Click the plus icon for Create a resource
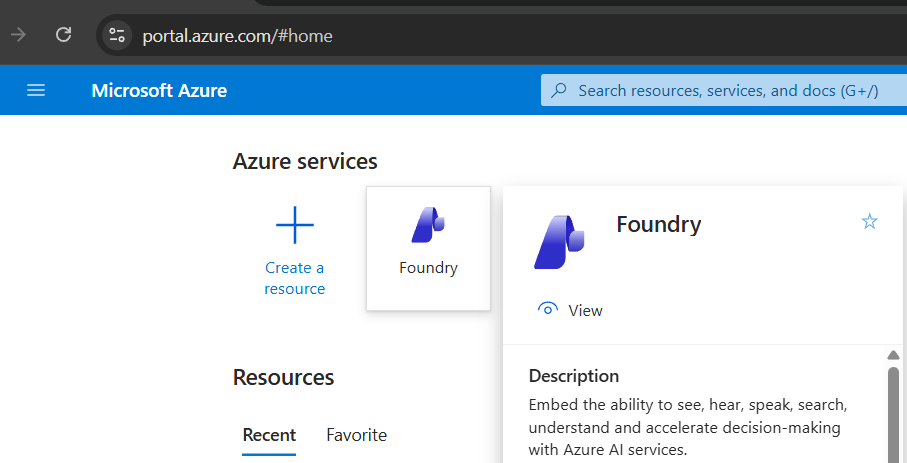907x463 pixels. pyautogui.click(x=294, y=225)
